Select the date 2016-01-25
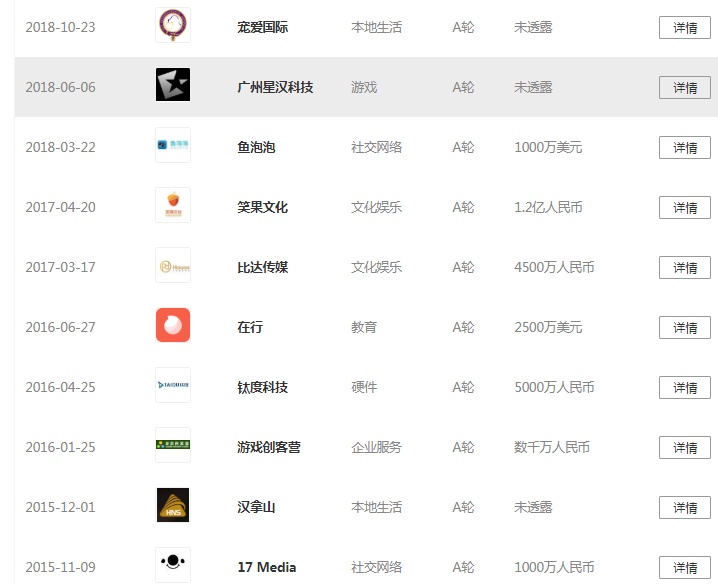Viewport: 718px width, 584px height. 60,448
